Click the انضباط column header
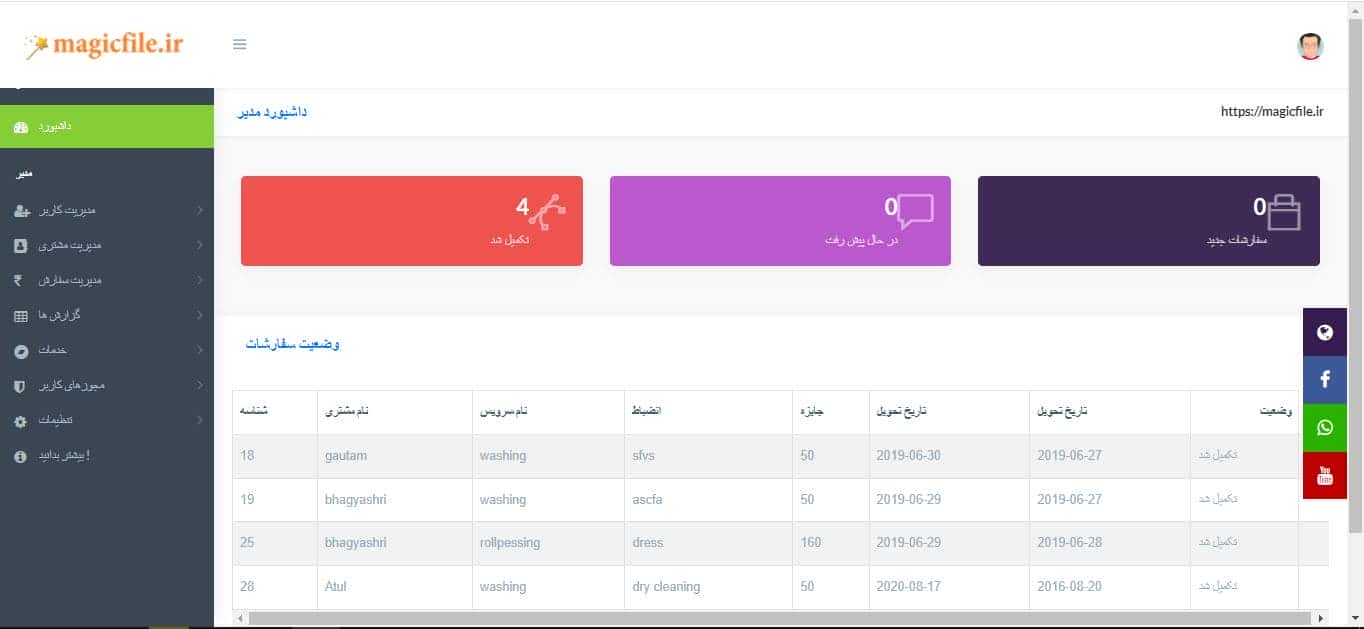This screenshot has height=629, width=1364. [647, 412]
